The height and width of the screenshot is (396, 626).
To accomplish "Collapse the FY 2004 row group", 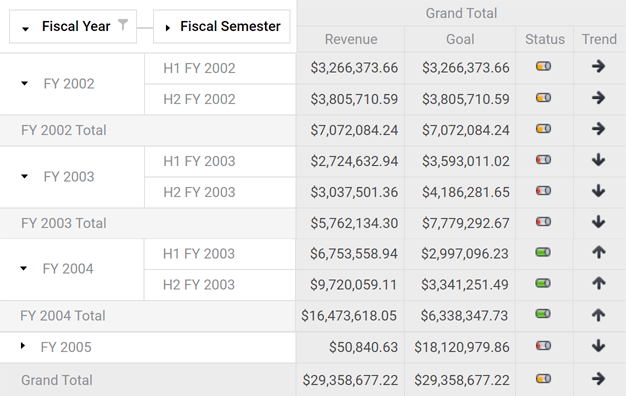I will pyautogui.click(x=24, y=268).
